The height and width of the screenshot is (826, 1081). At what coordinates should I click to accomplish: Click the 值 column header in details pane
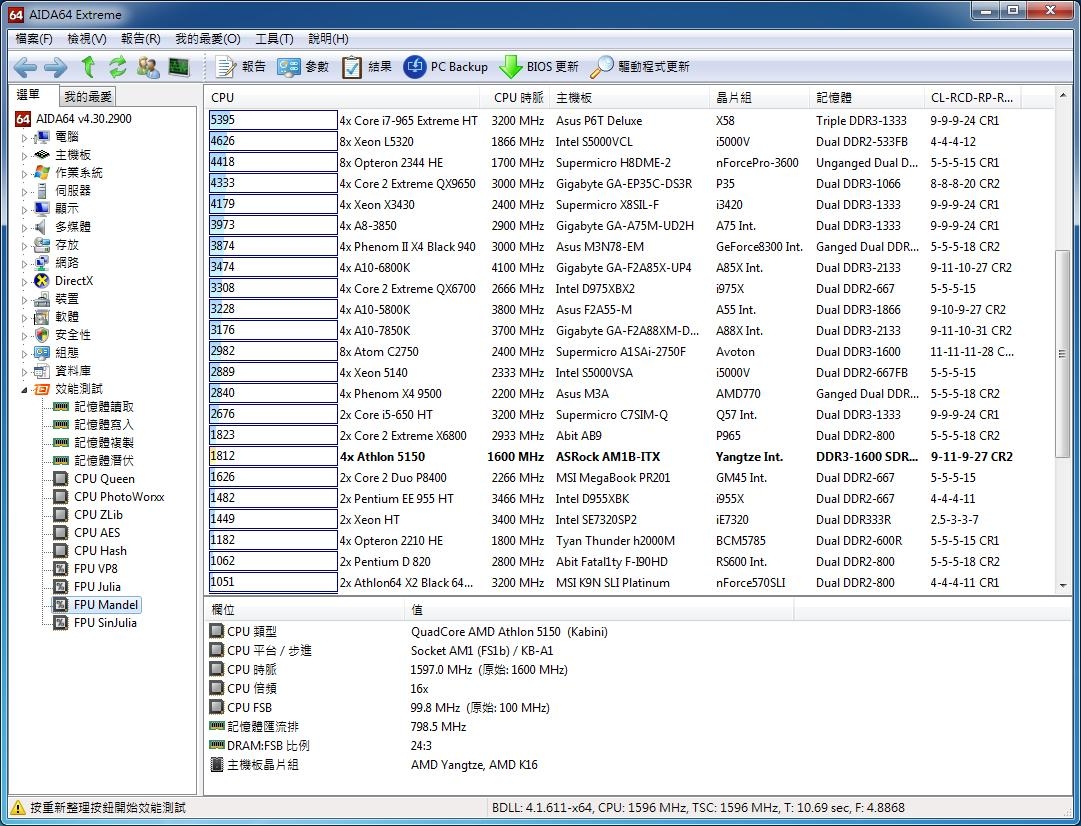(x=598, y=610)
